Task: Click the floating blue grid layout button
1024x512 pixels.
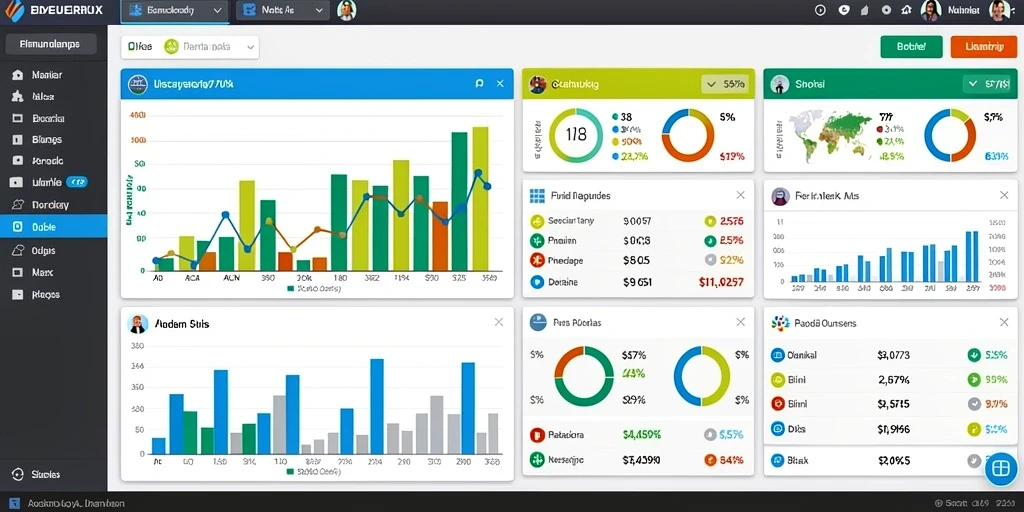Action: click(1000, 468)
